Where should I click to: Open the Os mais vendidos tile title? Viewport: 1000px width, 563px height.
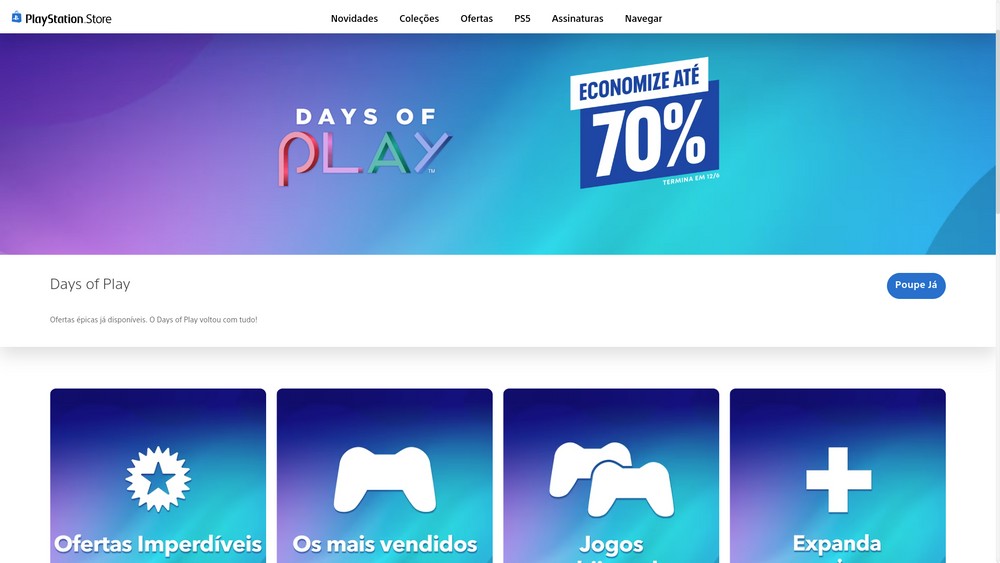[385, 544]
